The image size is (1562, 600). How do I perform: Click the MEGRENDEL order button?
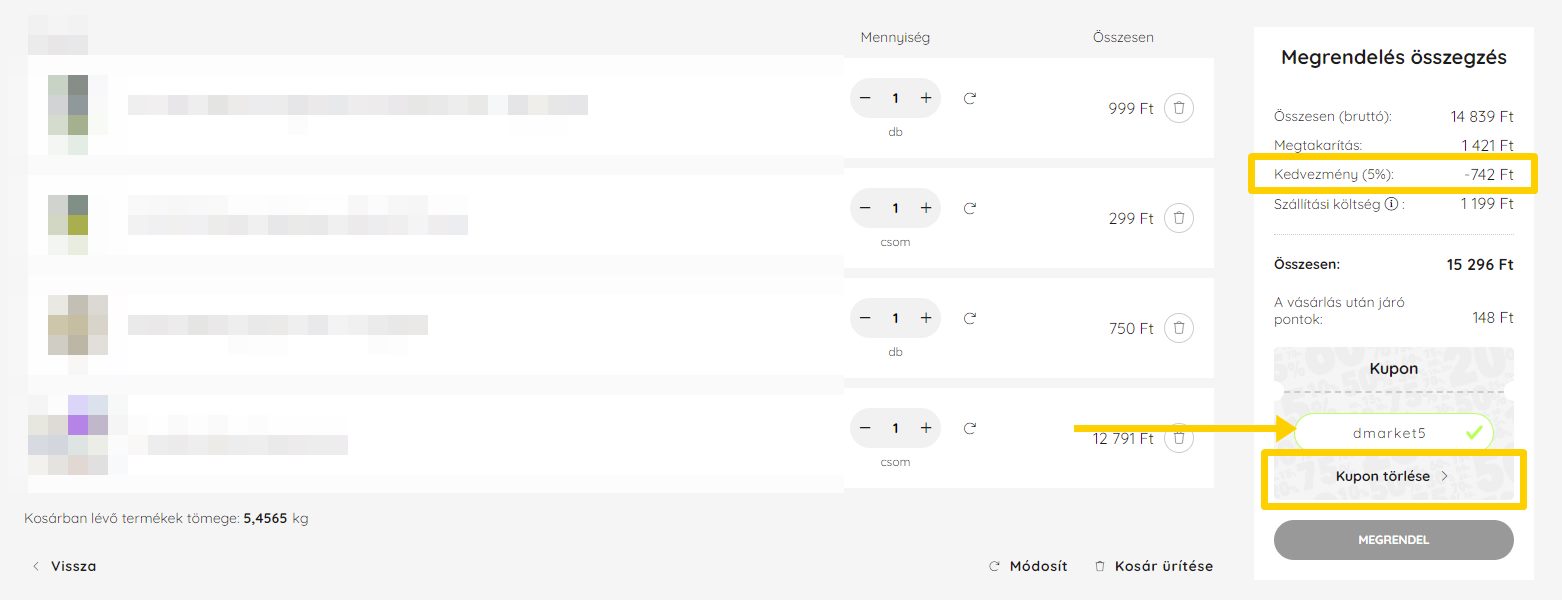[1393, 540]
